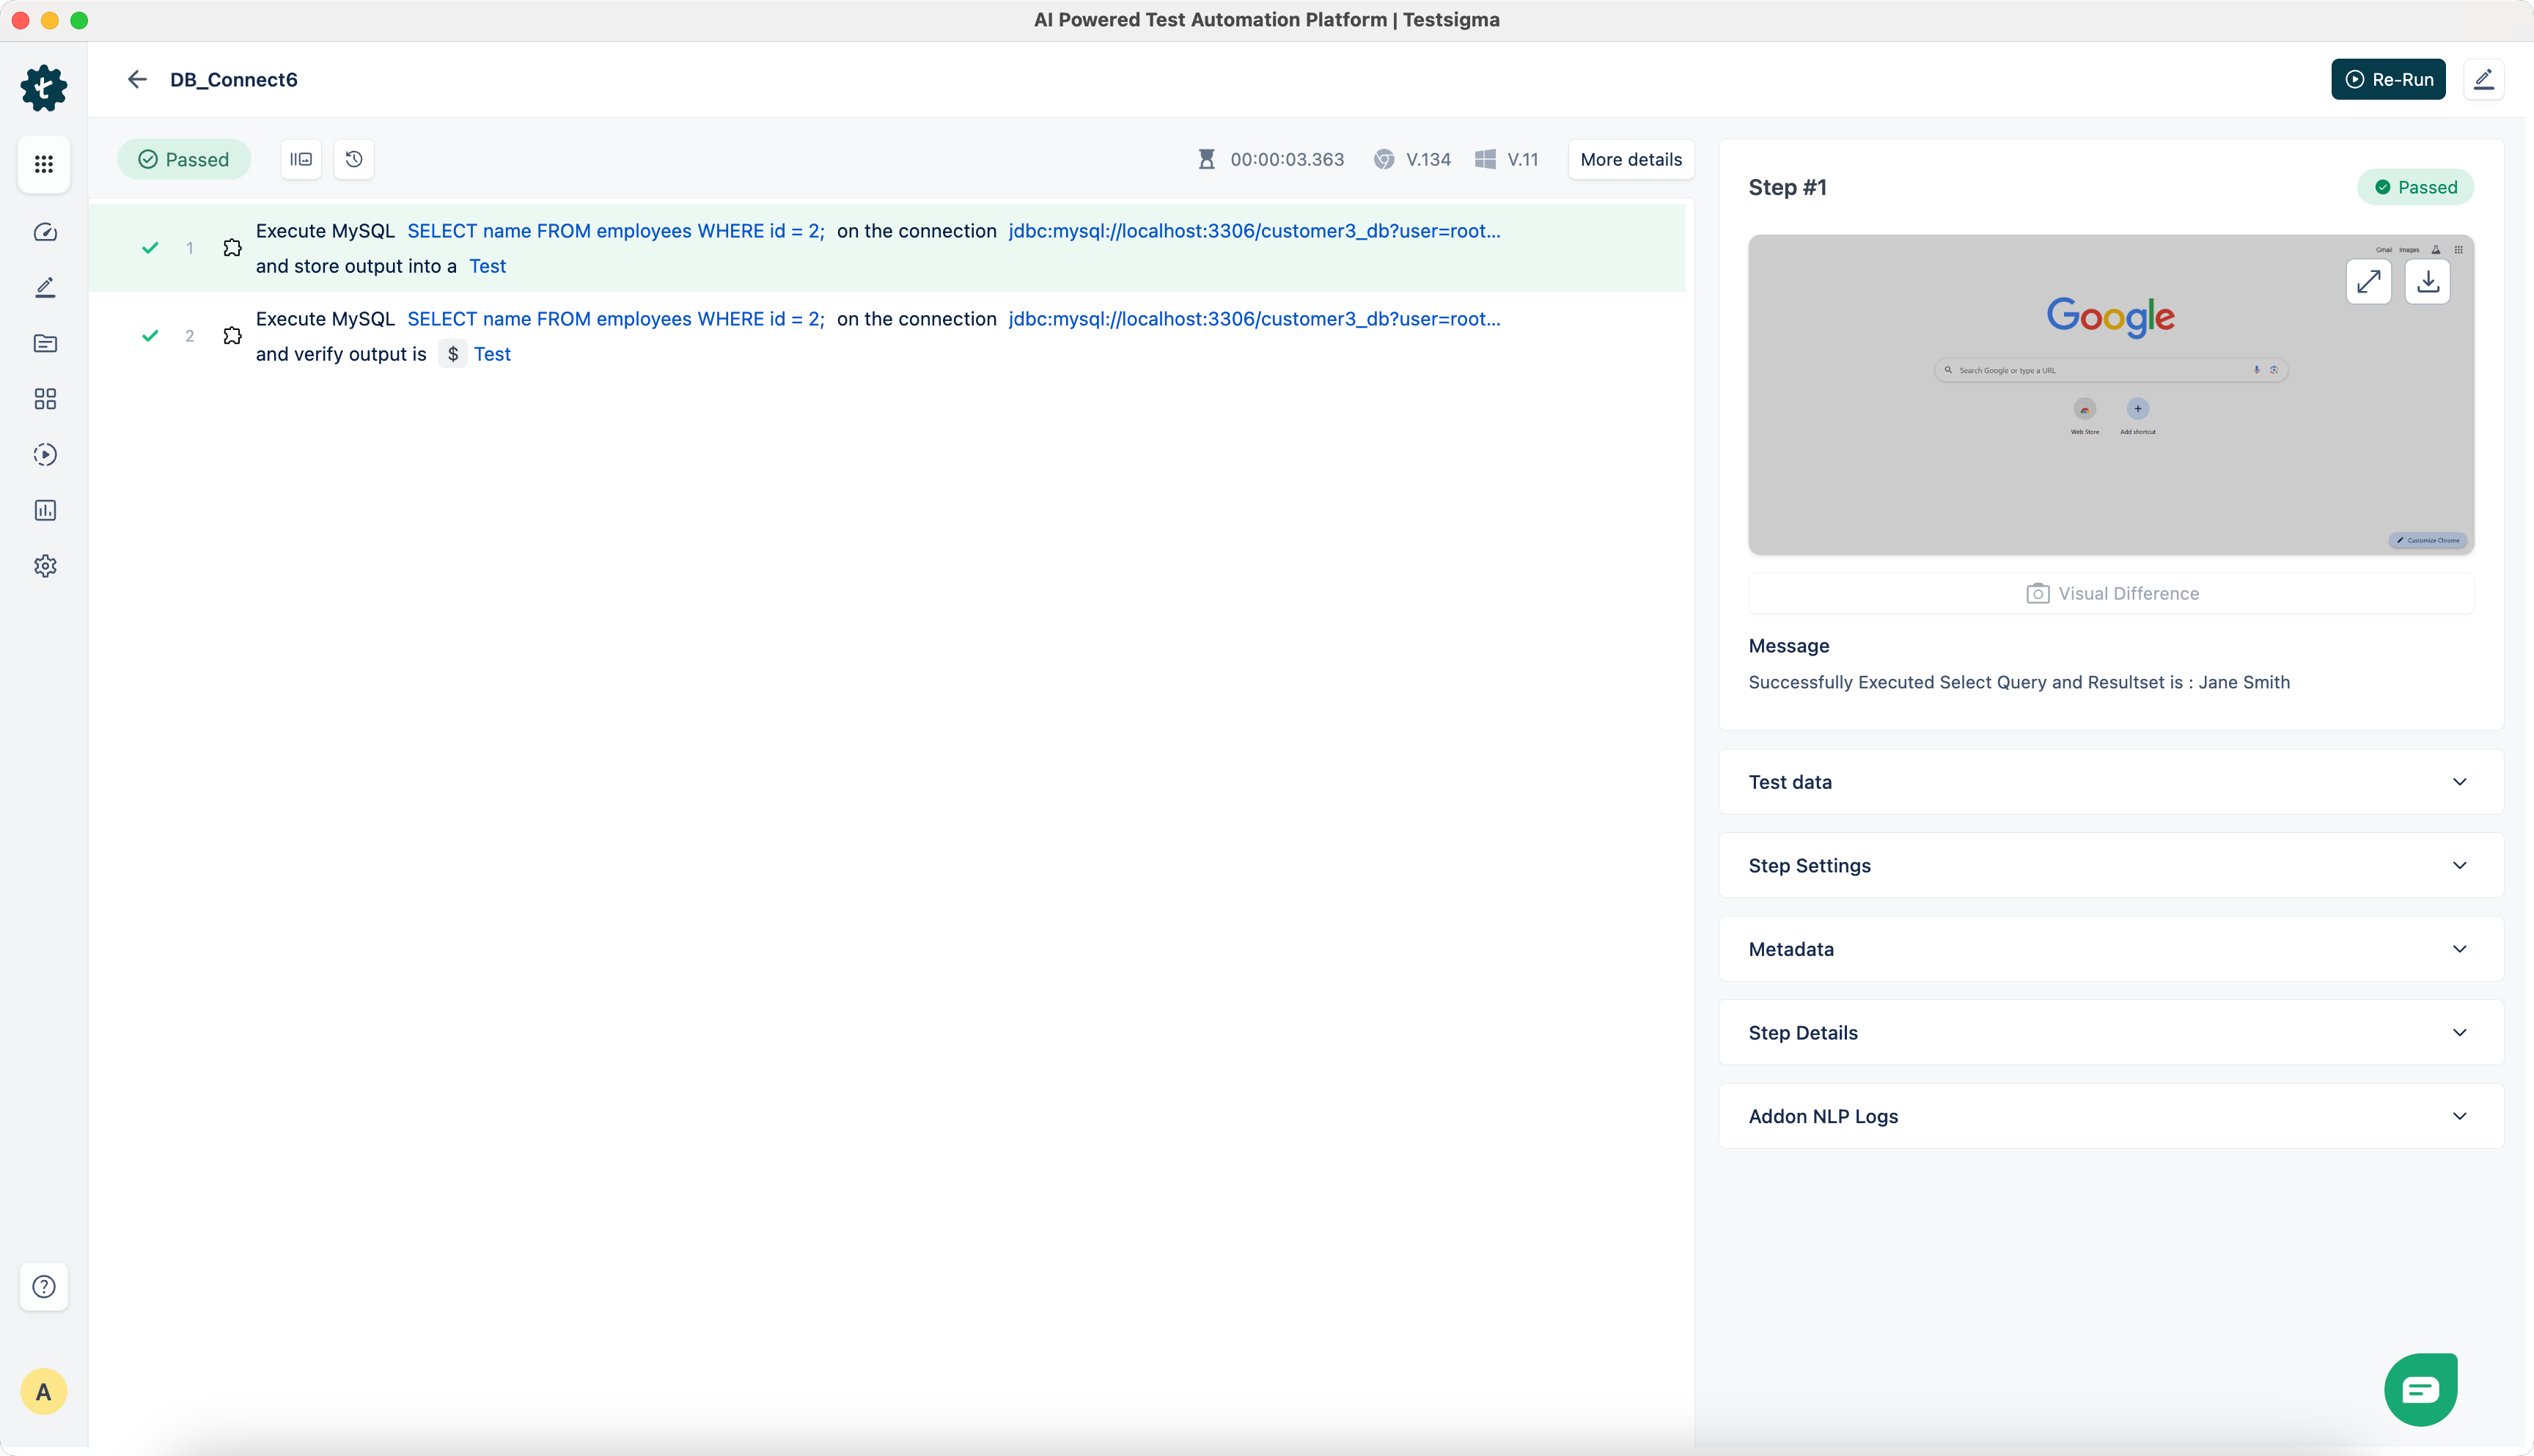Click the expand screenshot icon

[x=2368, y=282]
